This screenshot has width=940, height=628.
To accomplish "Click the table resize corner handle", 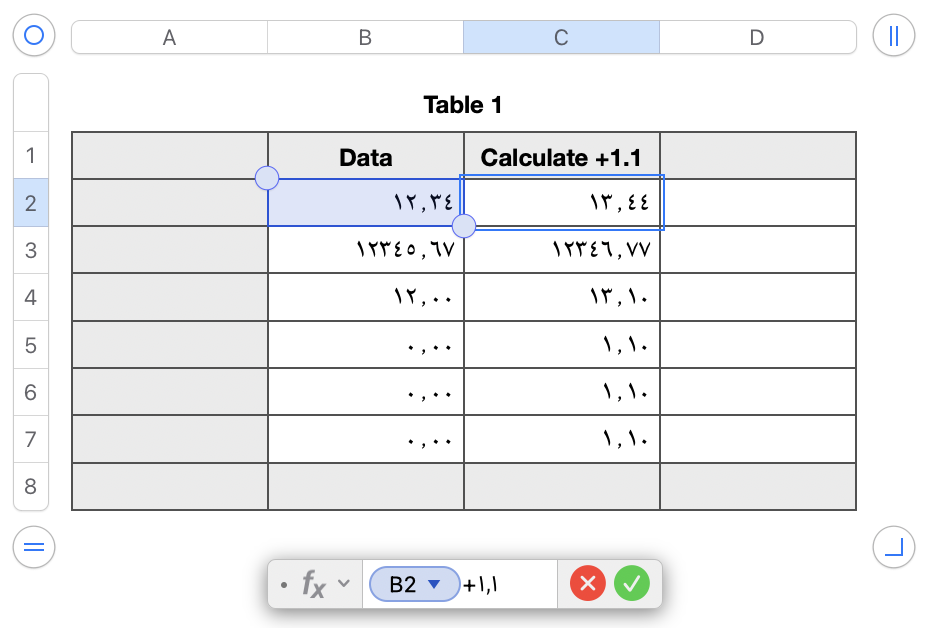I will click(x=893, y=547).
